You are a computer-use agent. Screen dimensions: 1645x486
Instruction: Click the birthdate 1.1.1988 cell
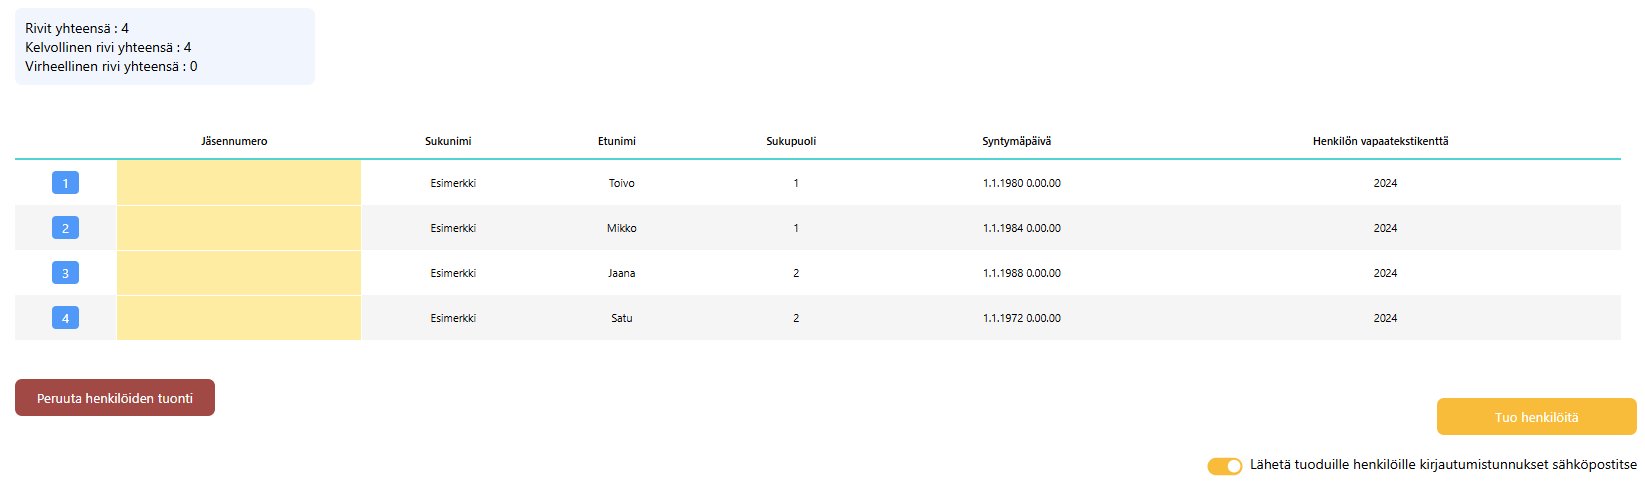tap(1021, 273)
